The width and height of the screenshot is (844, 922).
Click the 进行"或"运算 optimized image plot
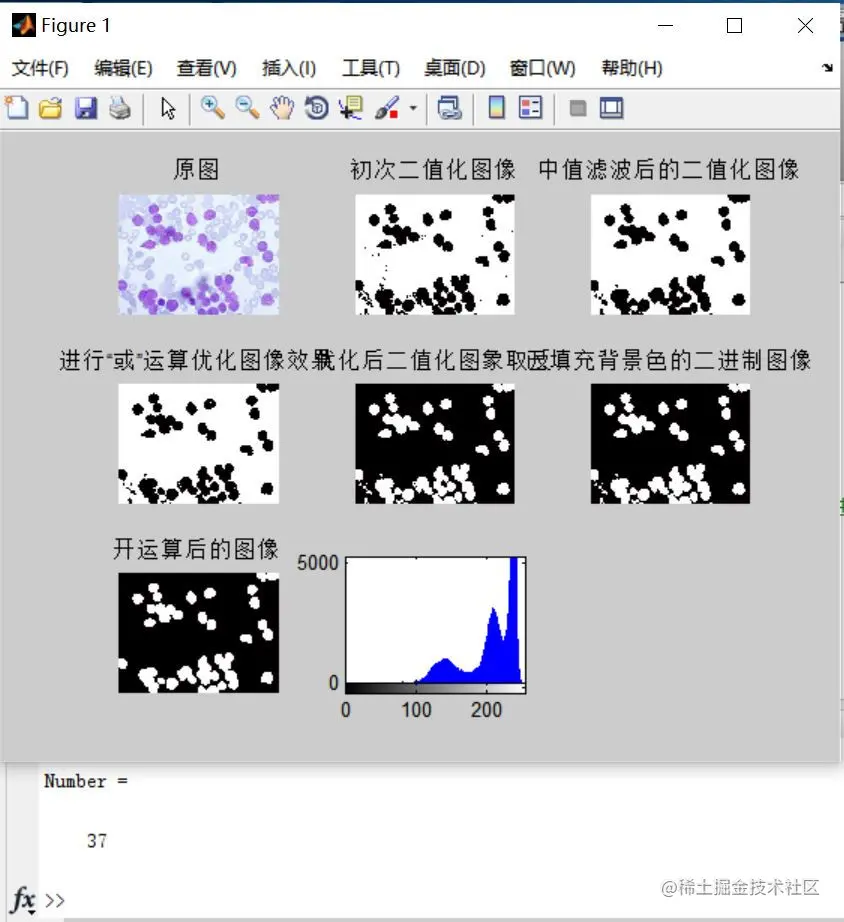[x=199, y=444]
